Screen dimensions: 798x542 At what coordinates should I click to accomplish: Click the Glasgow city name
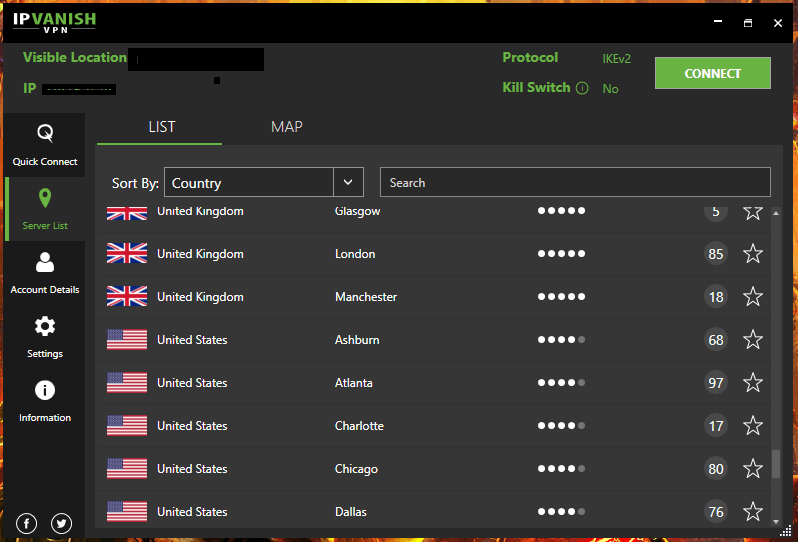pos(357,212)
